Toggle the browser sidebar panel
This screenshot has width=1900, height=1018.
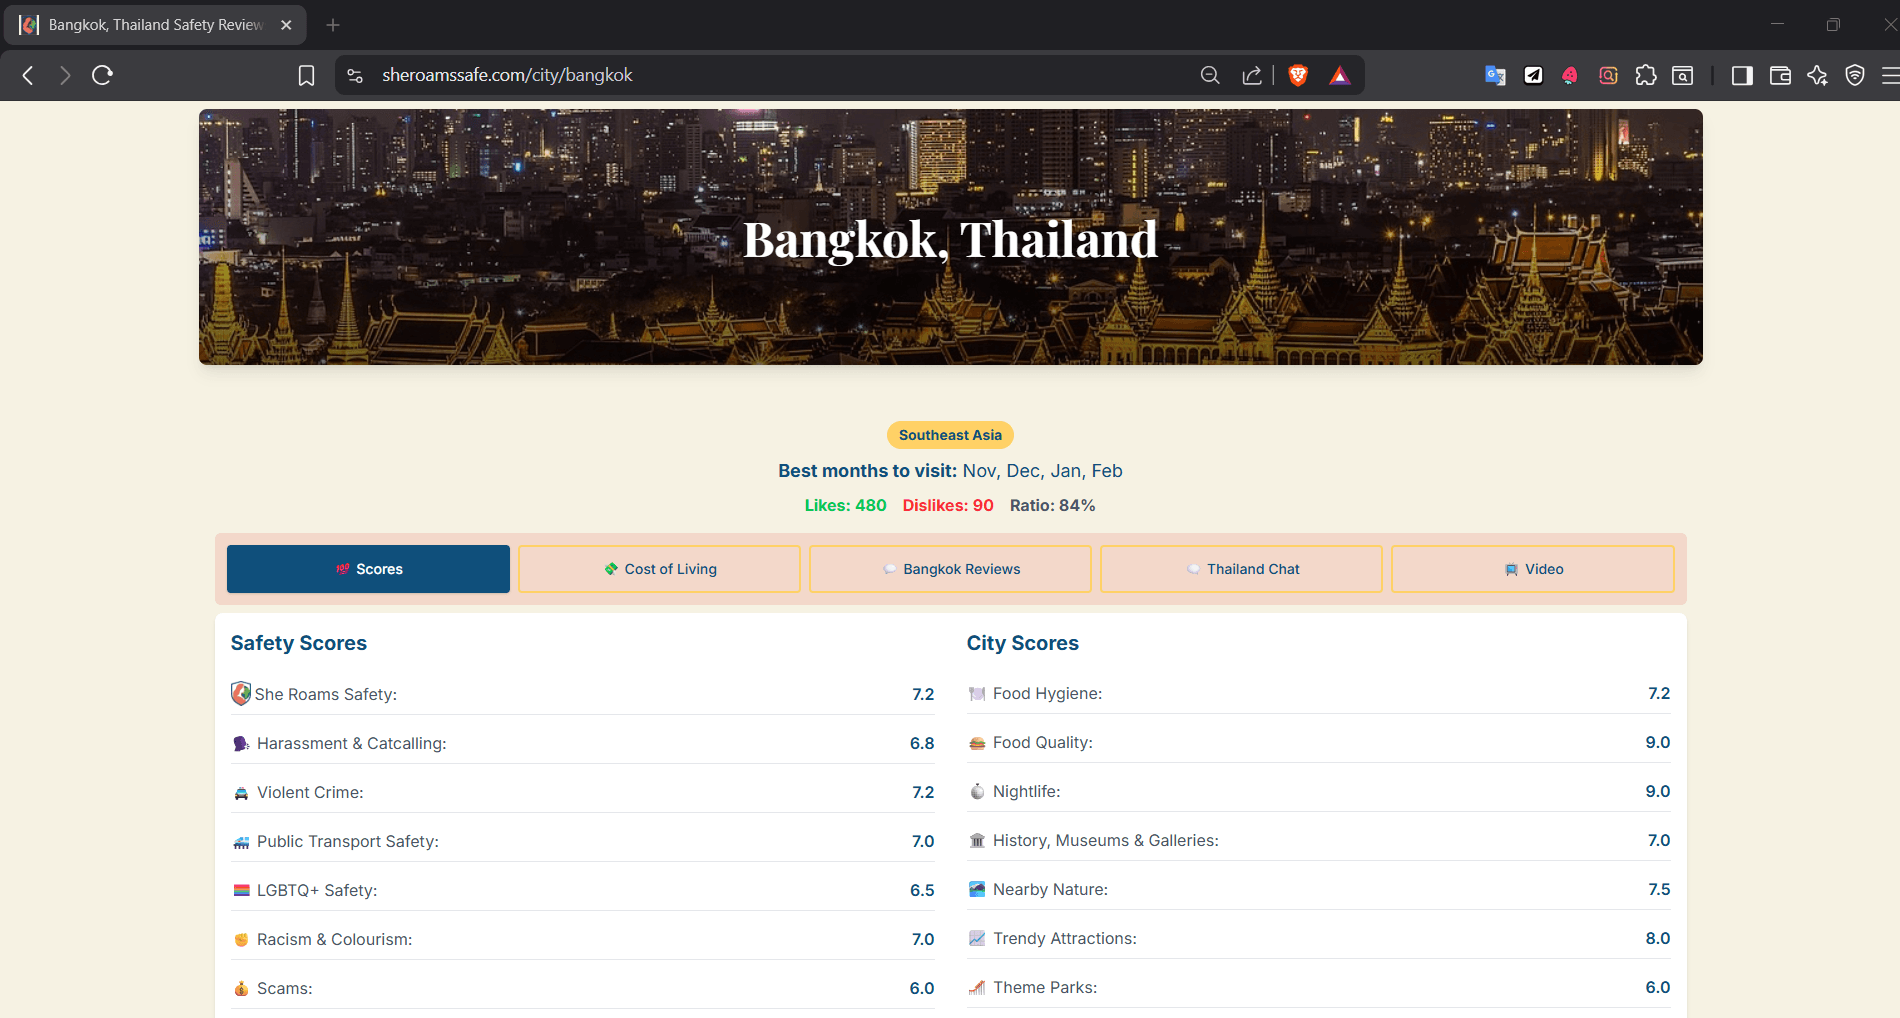click(1742, 75)
